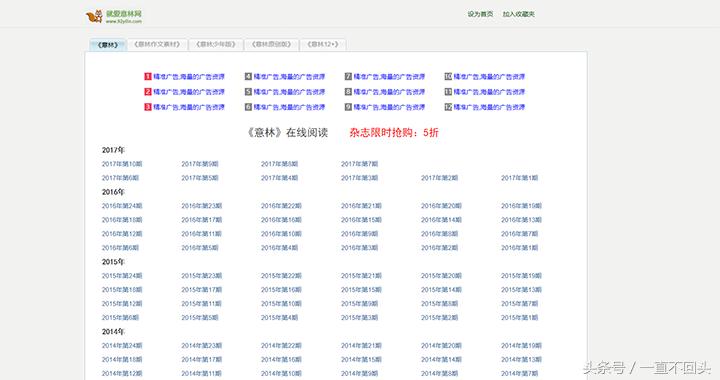This screenshot has width=720, height=380.
Task: Open issue 2016年第24期
Action: coord(122,206)
